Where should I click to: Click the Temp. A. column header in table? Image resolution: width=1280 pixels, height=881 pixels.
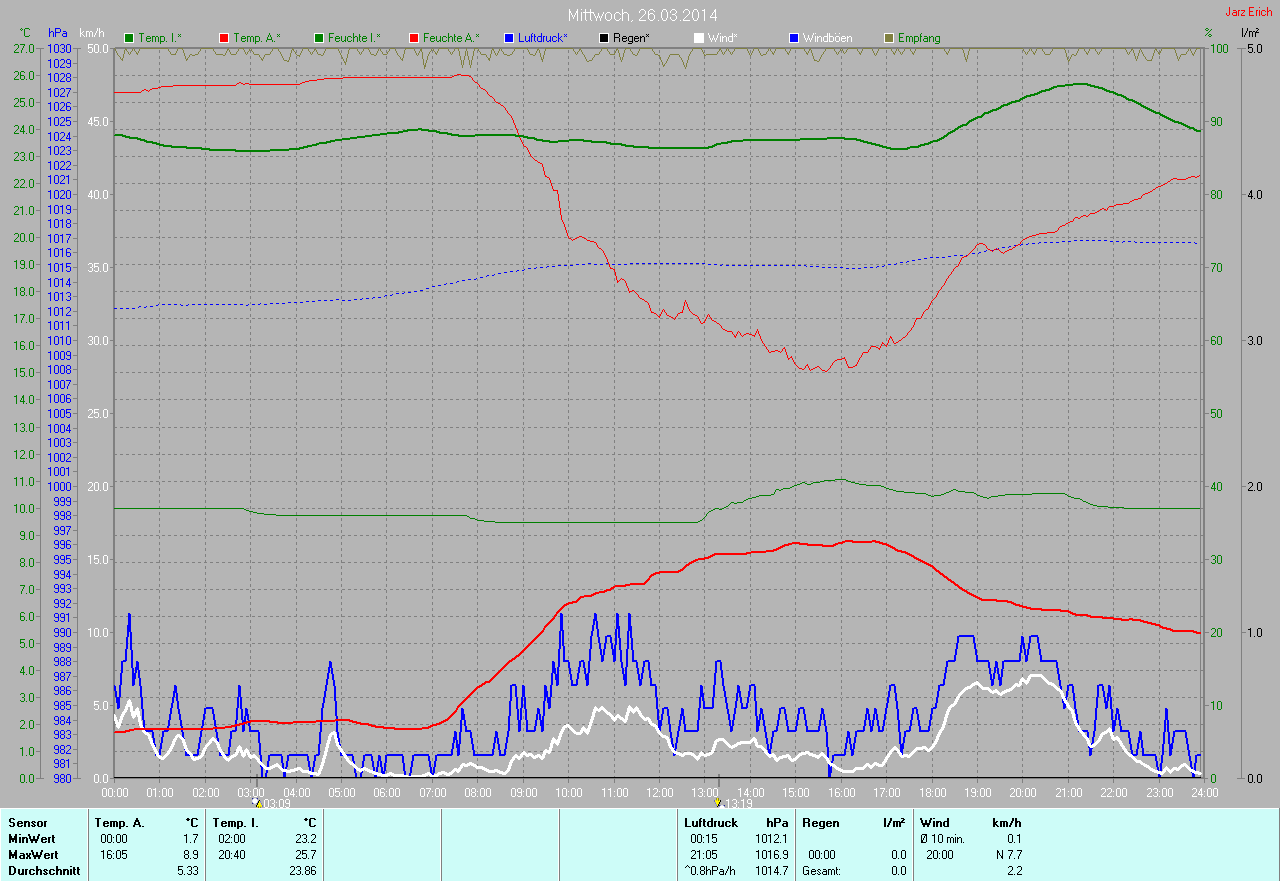pos(119,822)
